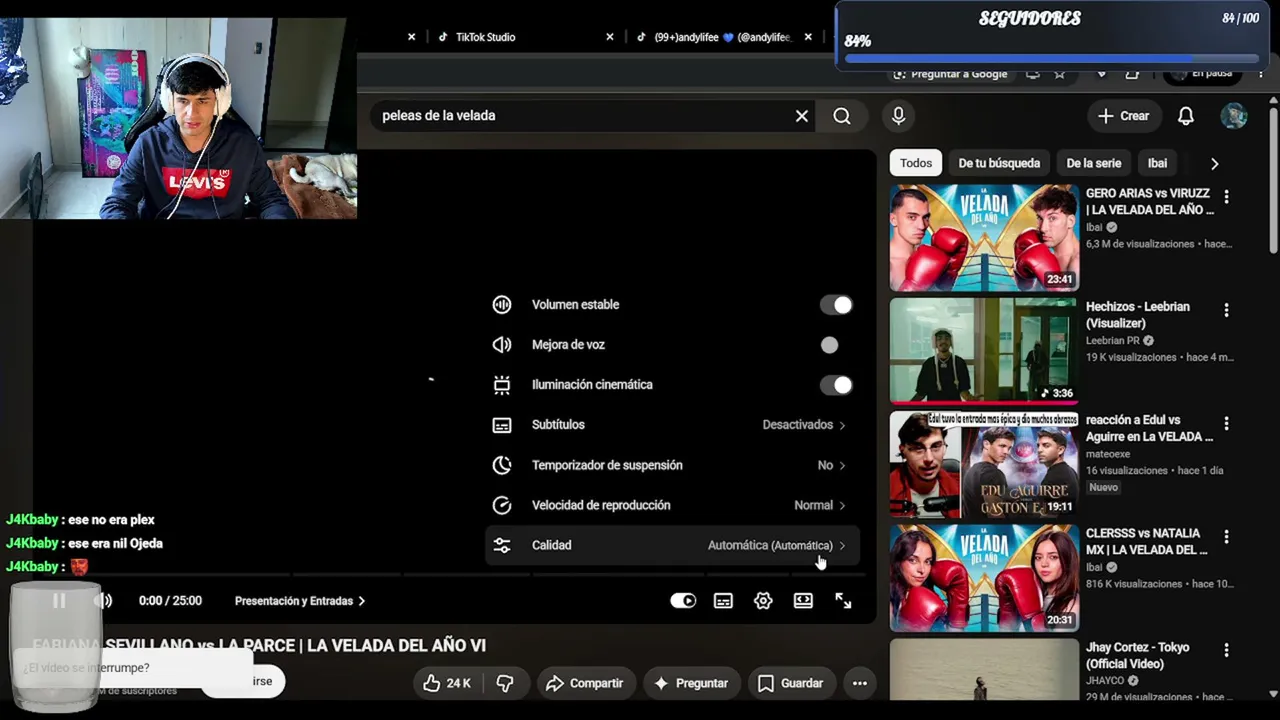The width and height of the screenshot is (1280, 720).
Task: Click the Preguntar button below the video
Action: (691, 683)
